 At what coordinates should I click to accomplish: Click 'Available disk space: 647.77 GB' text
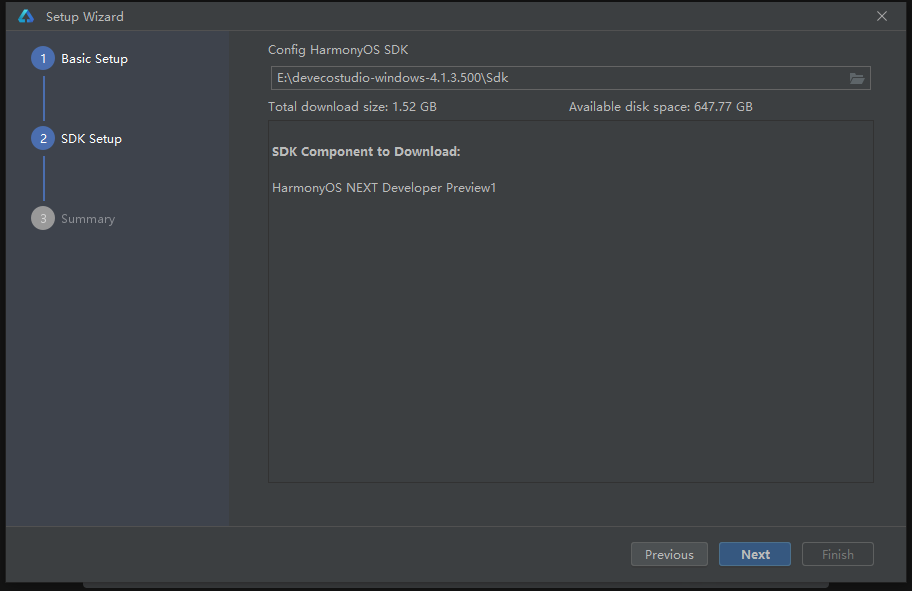(x=661, y=107)
